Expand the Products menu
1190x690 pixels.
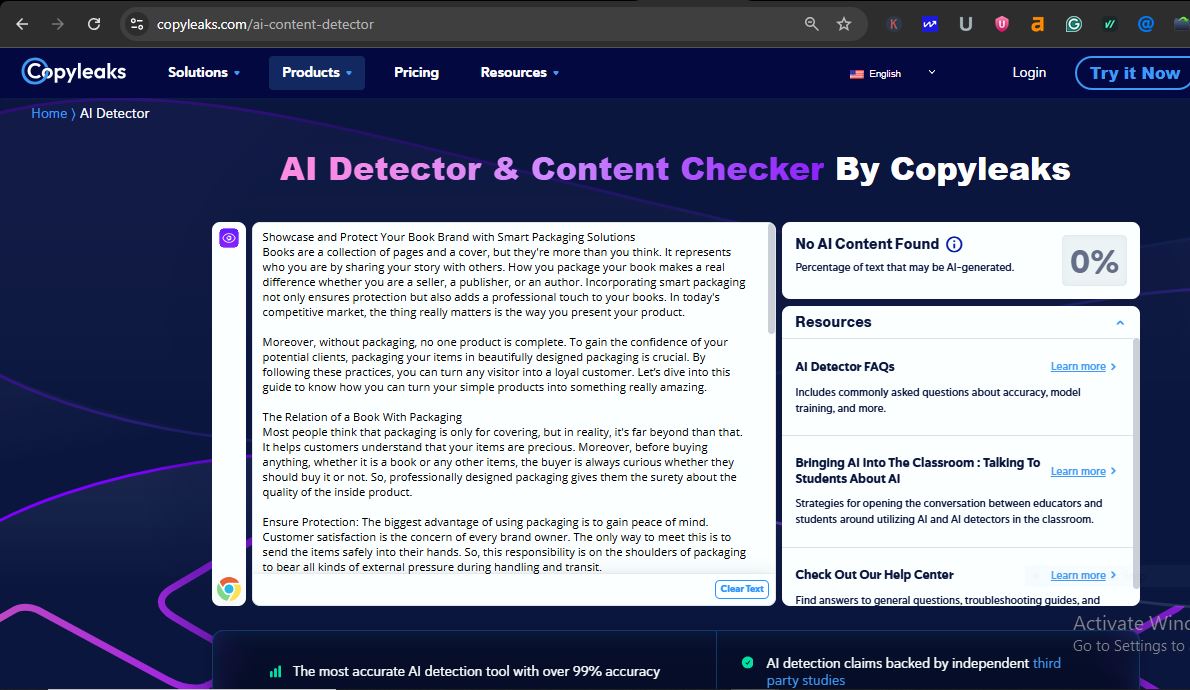click(x=316, y=72)
